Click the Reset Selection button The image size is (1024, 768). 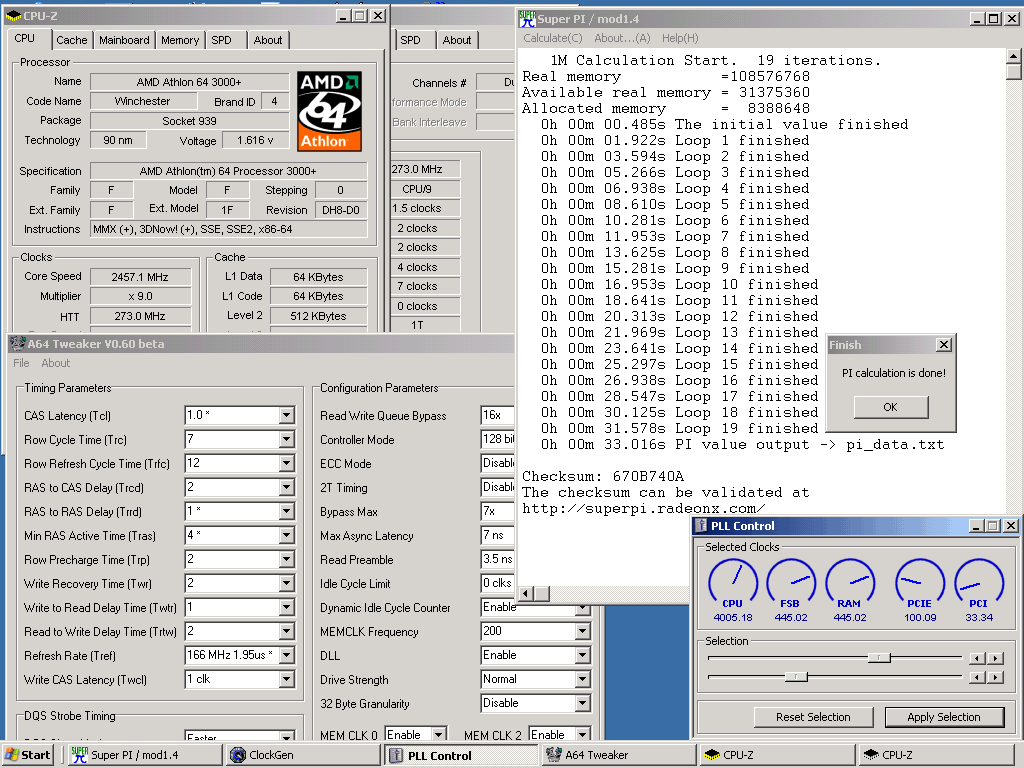coord(813,717)
